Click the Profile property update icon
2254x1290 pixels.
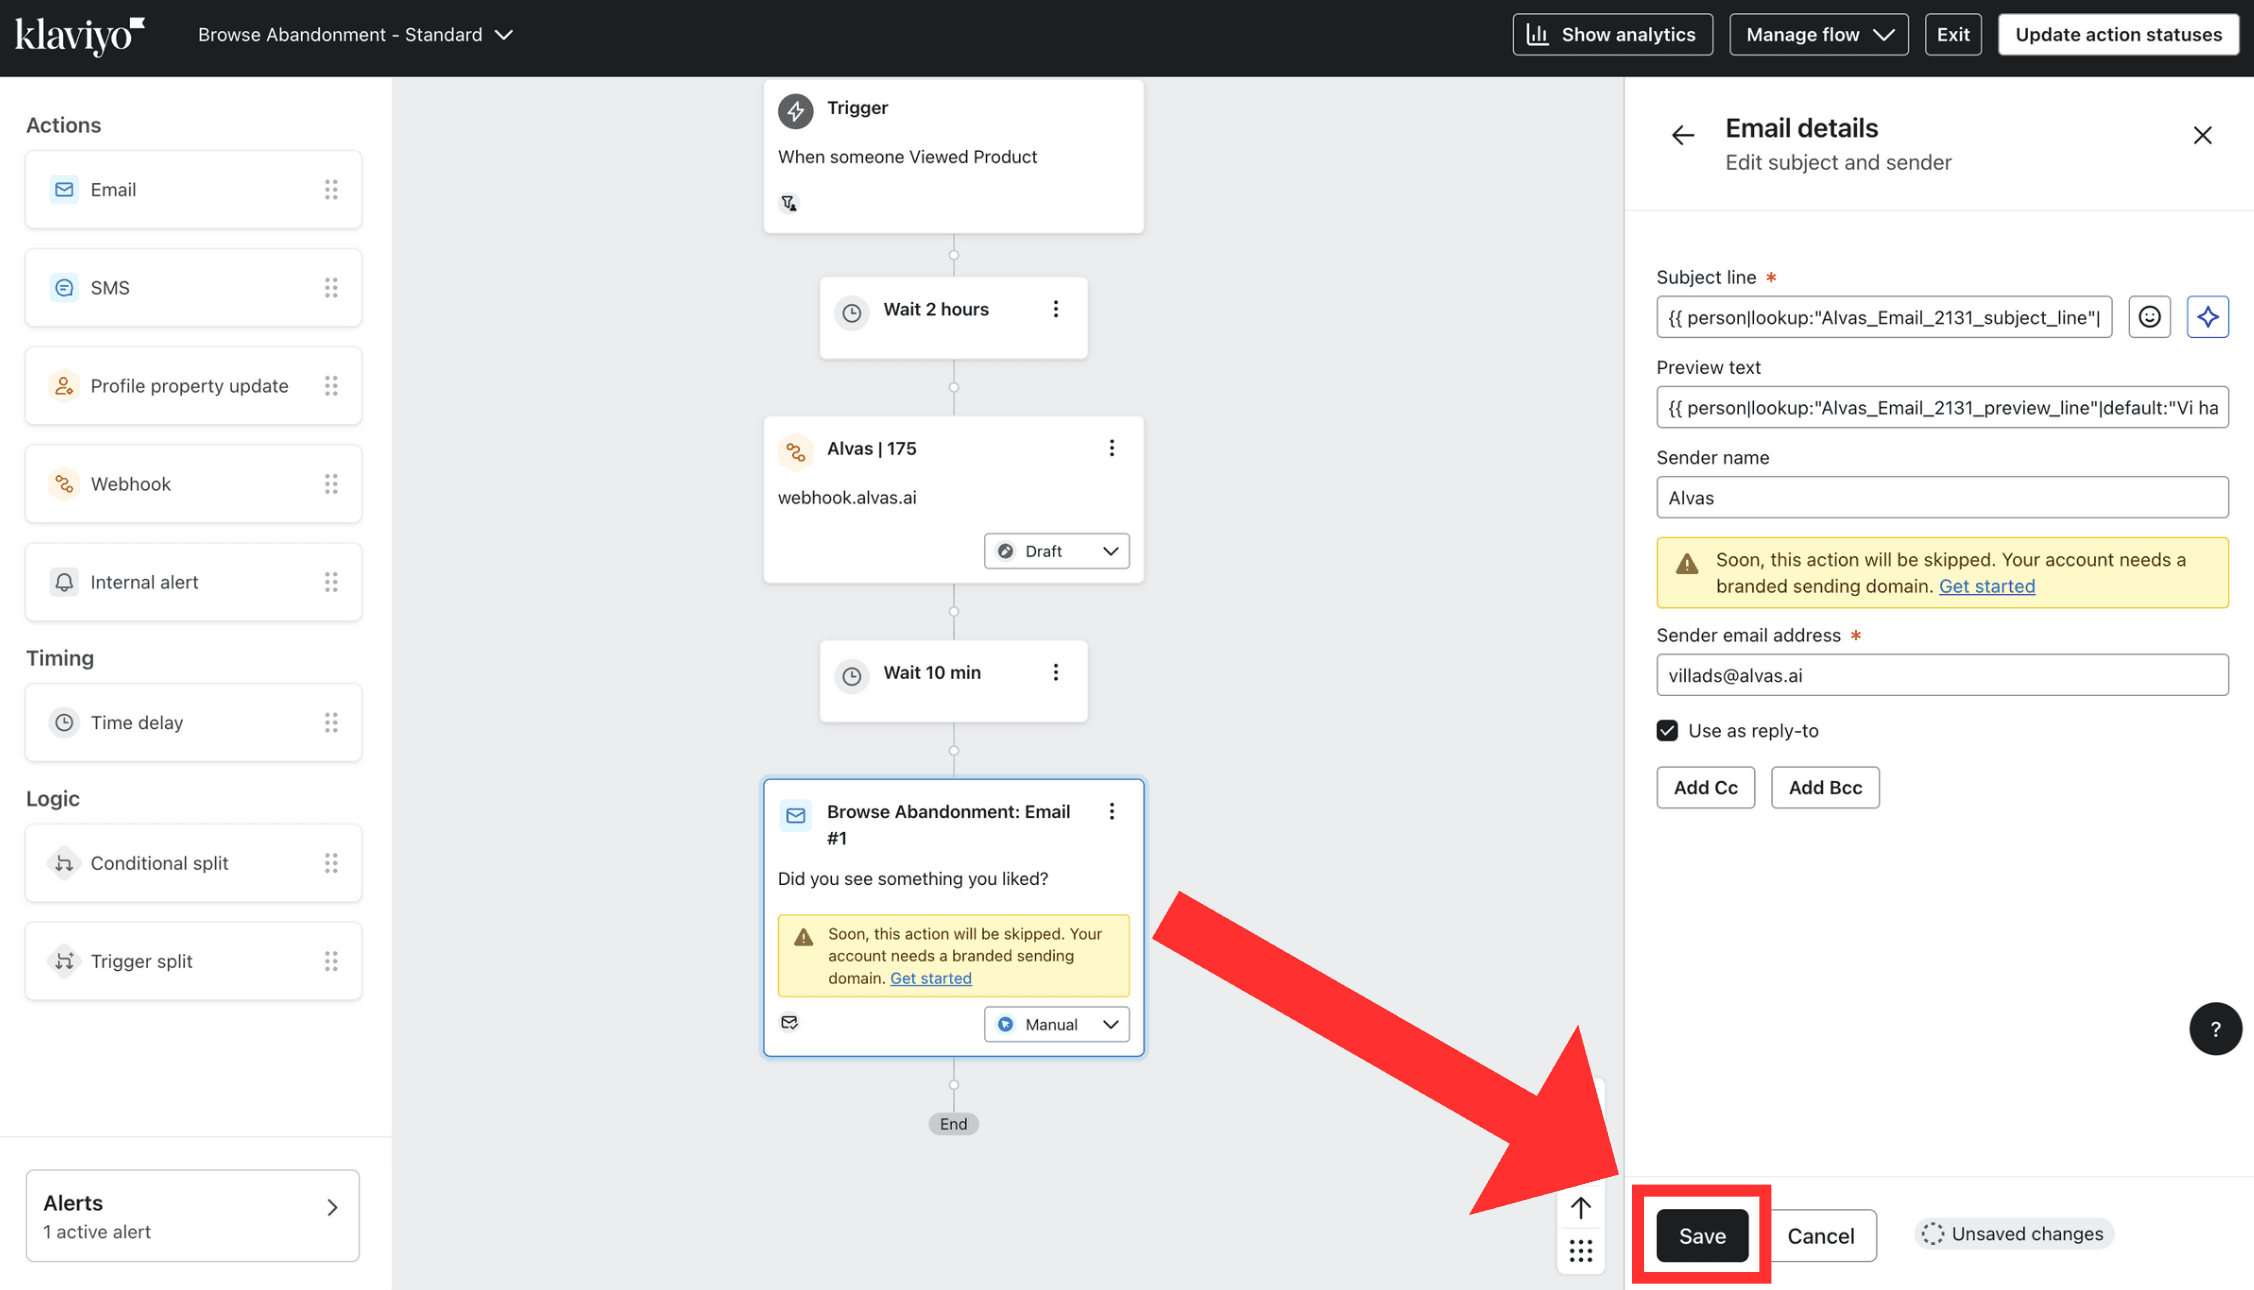[64, 386]
